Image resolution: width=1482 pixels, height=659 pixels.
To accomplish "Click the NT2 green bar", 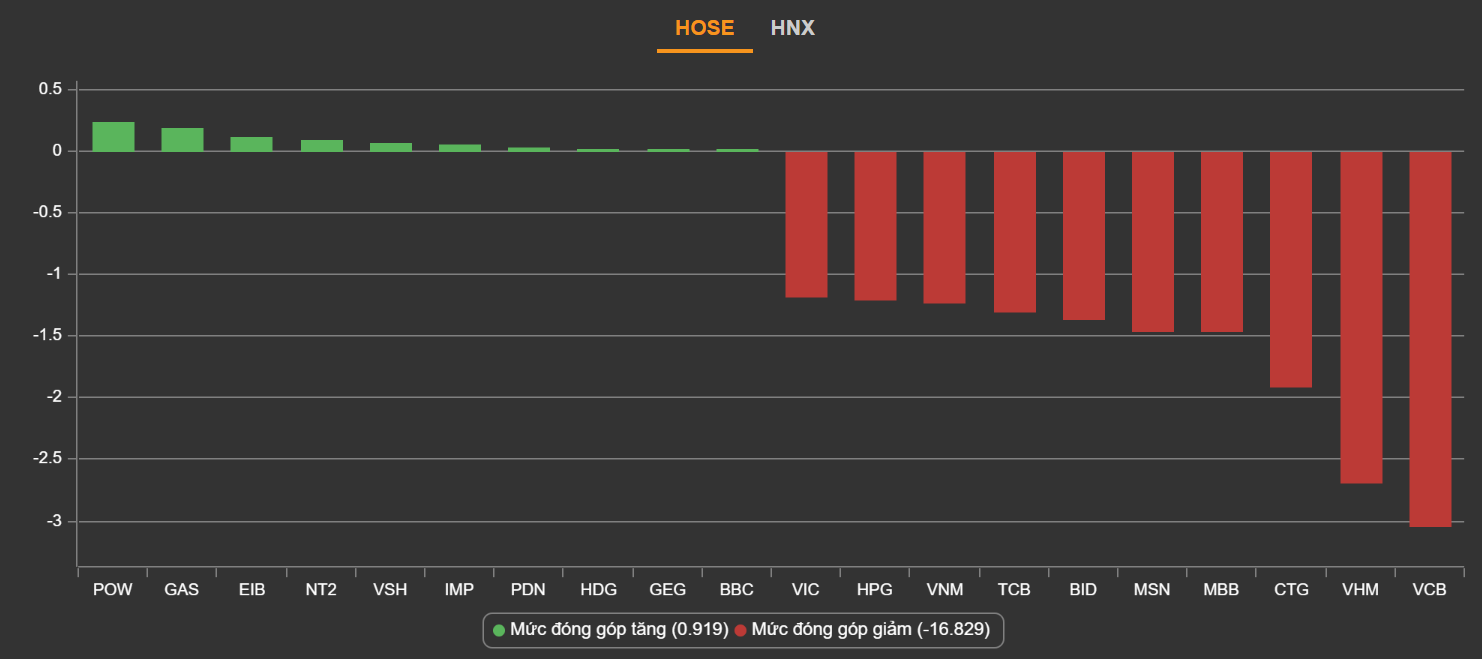I will click(x=322, y=146).
